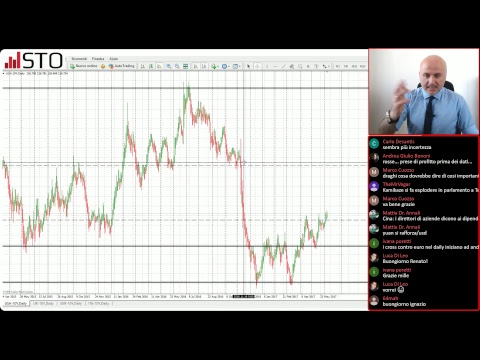
Task: Select the line chart display icon
Action: pos(159,66)
